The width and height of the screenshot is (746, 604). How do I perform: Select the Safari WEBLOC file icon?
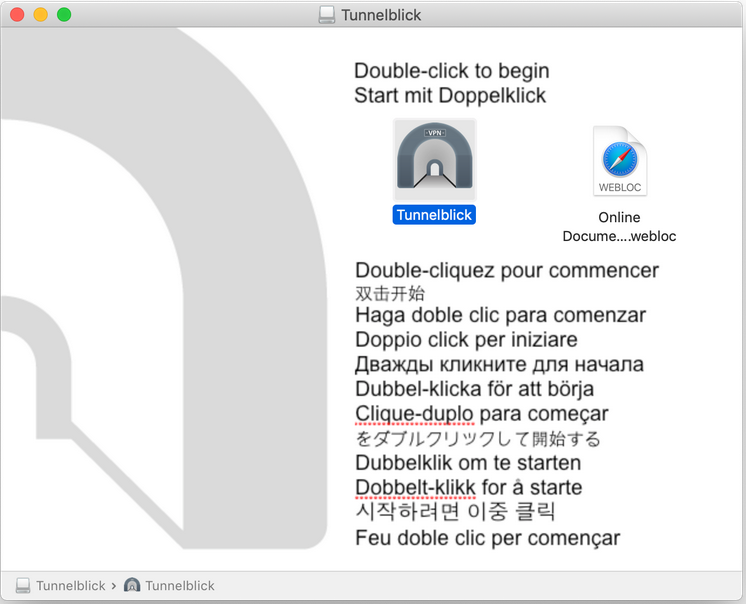pos(620,161)
